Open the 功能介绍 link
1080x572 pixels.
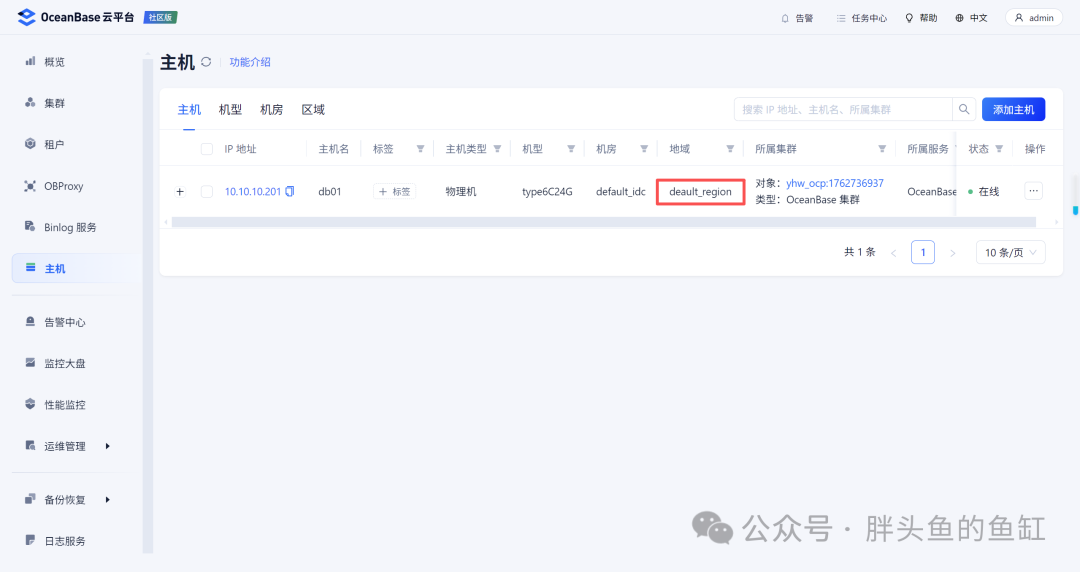click(x=250, y=62)
